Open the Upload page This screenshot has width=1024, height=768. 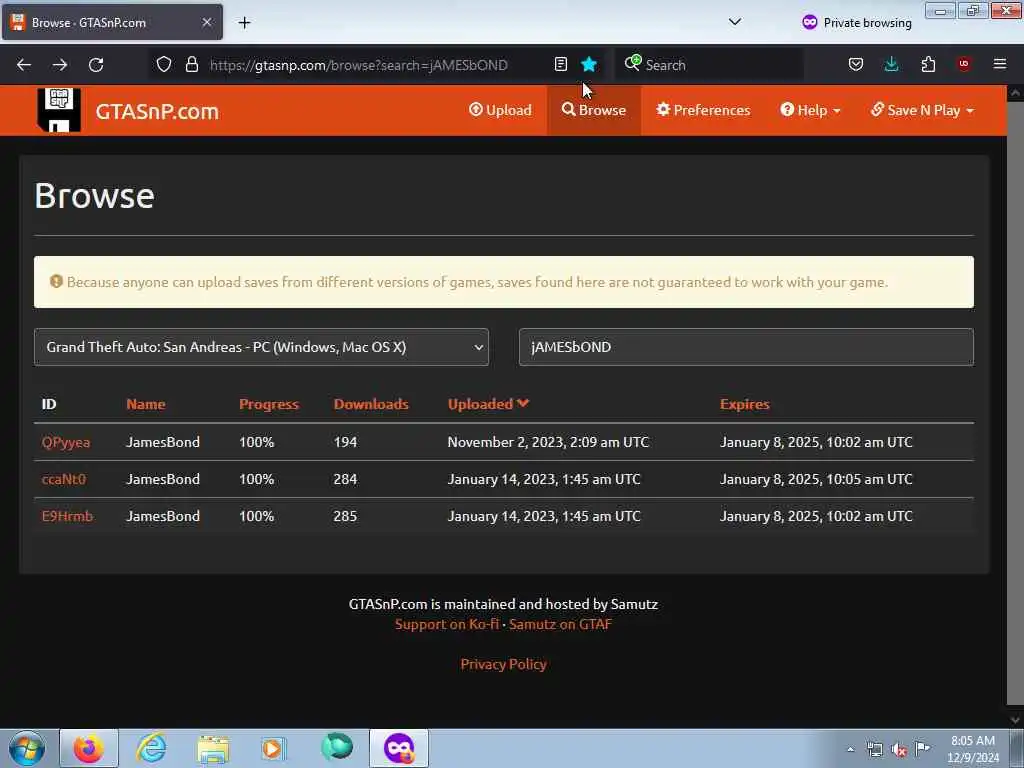point(500,110)
